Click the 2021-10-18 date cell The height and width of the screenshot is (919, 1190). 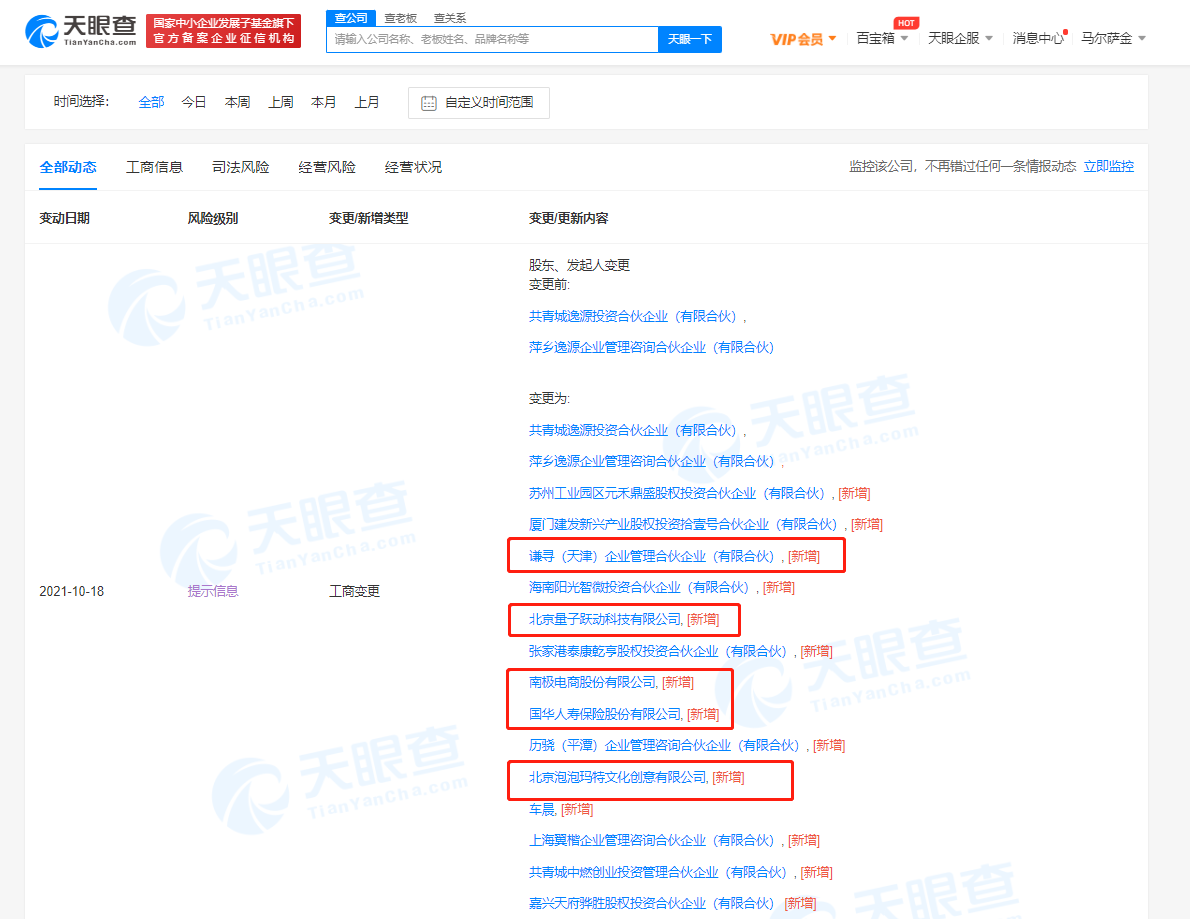71,591
